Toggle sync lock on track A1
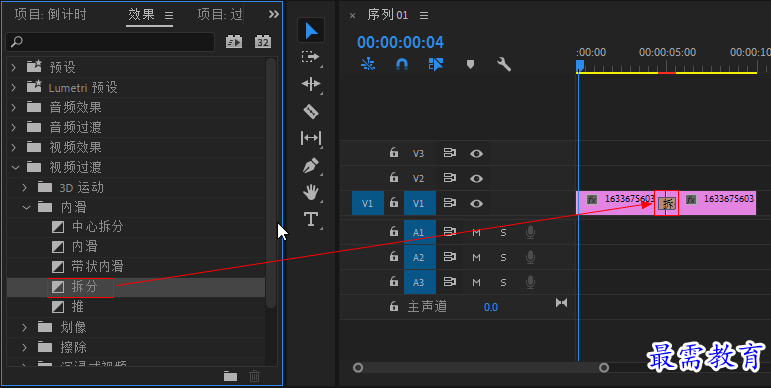Image resolution: width=771 pixels, height=388 pixels. coord(449,232)
